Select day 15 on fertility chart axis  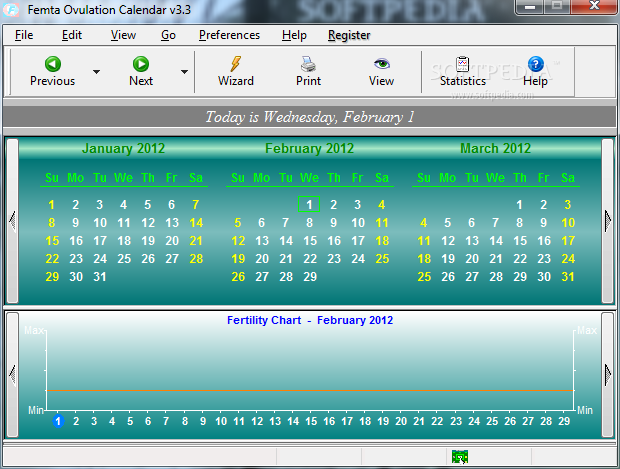311,421
